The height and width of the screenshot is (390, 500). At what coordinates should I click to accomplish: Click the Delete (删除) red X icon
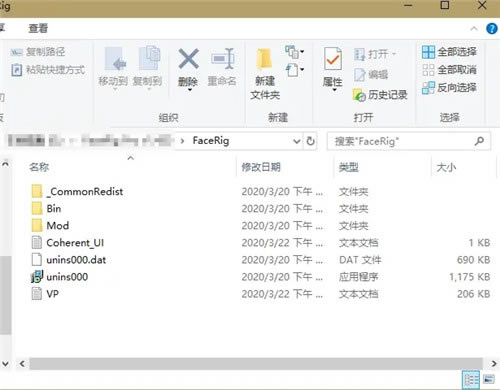[188, 59]
